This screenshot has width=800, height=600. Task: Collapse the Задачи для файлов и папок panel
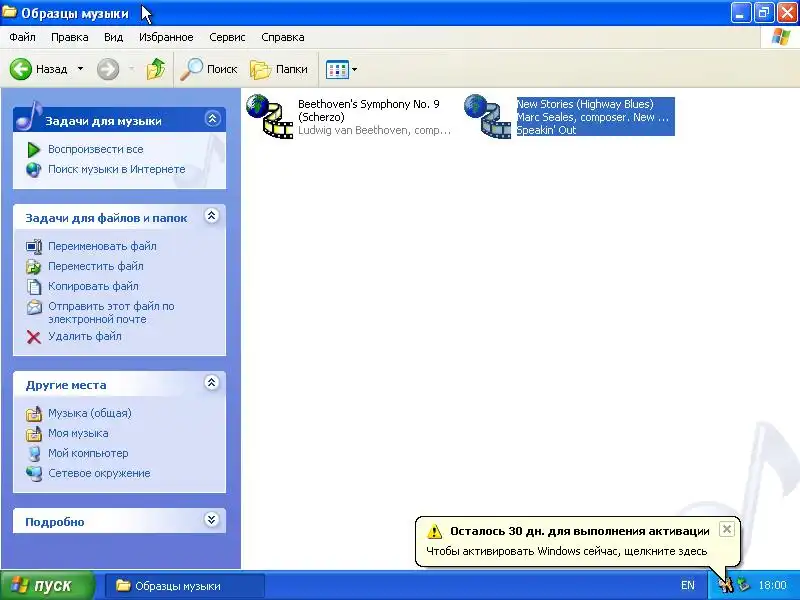tap(212, 216)
